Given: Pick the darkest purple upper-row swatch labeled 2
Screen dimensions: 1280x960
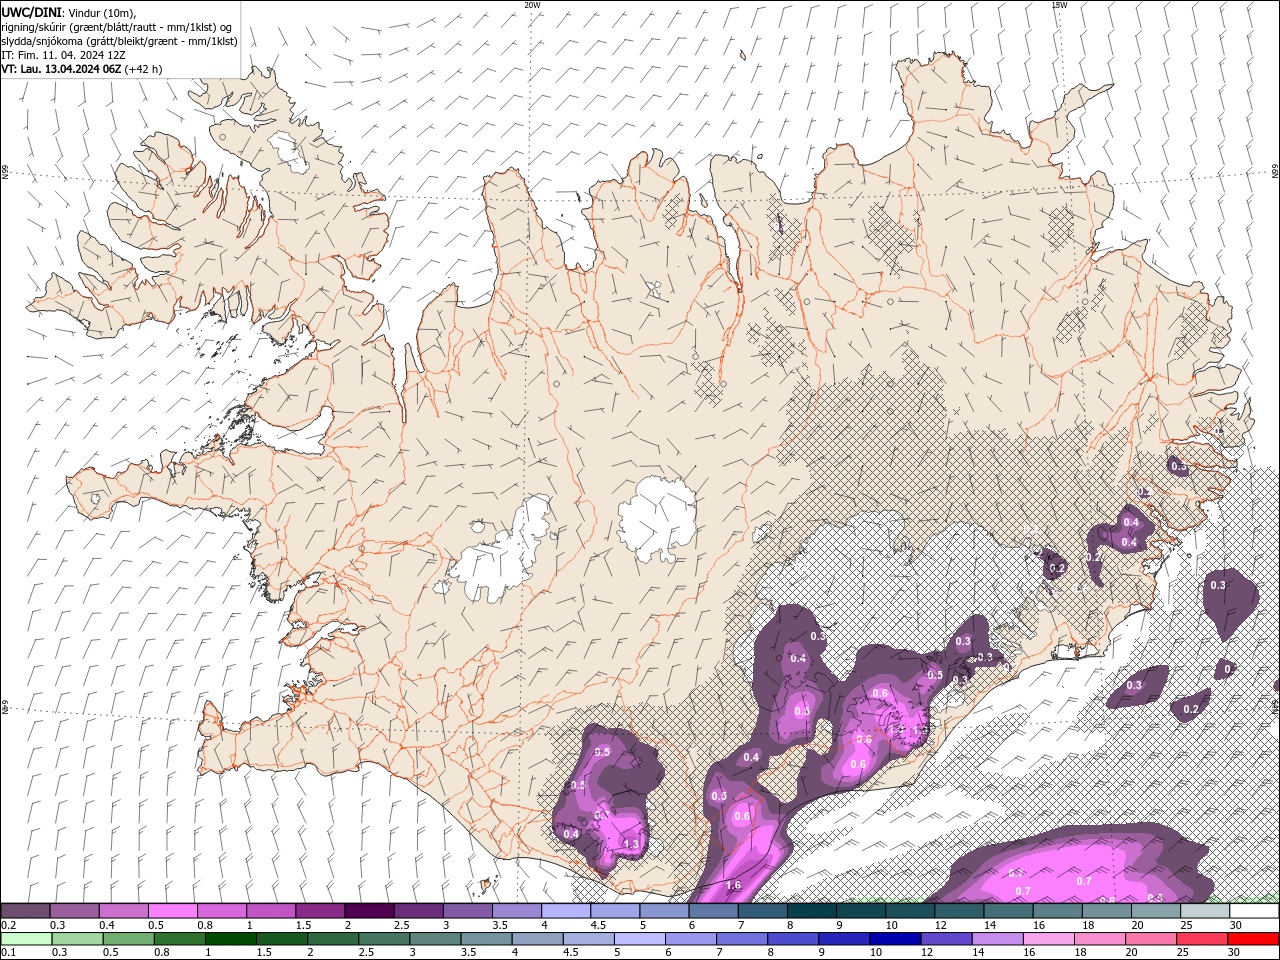Looking at the screenshot, I should [370, 910].
